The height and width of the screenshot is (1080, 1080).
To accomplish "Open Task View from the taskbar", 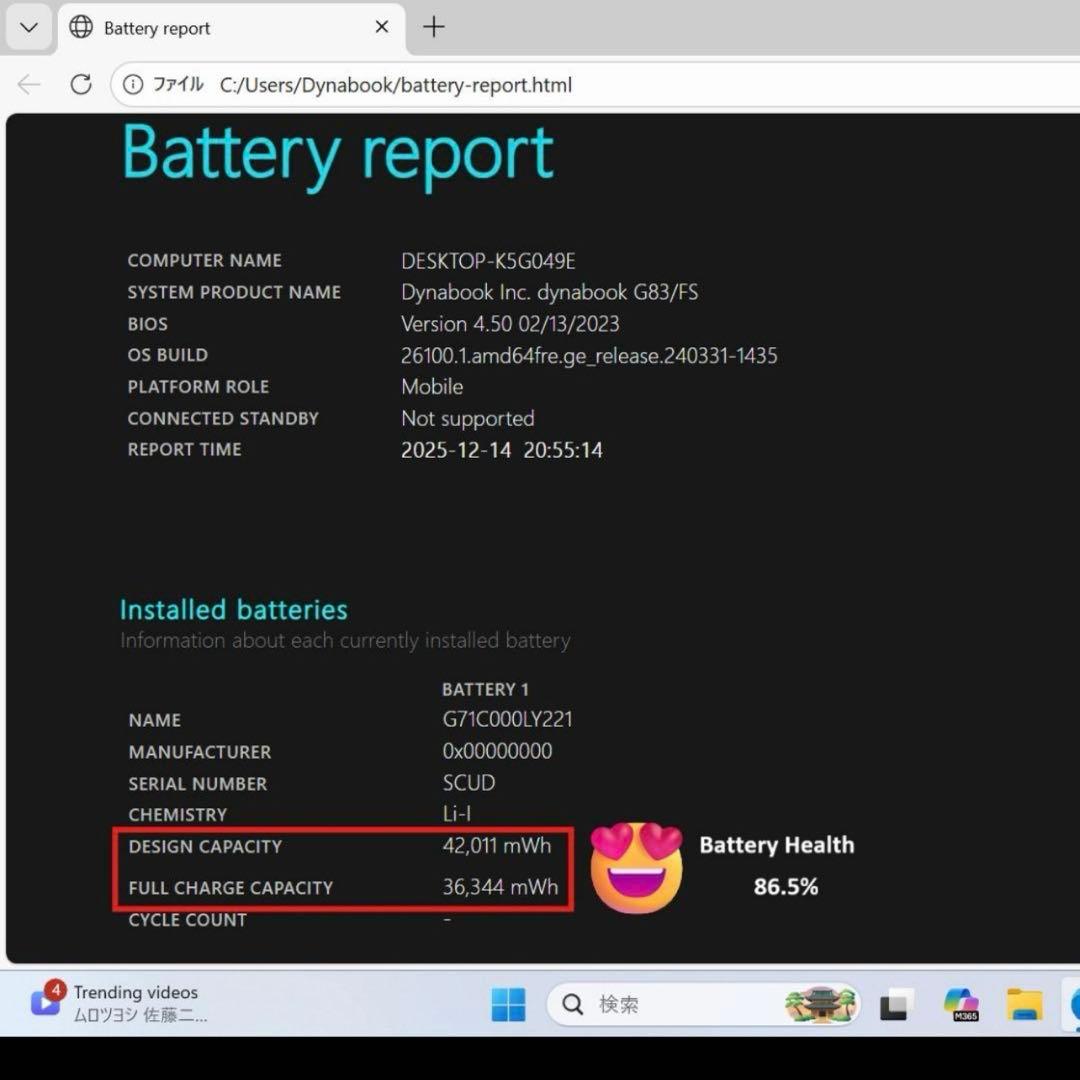I will click(896, 1004).
